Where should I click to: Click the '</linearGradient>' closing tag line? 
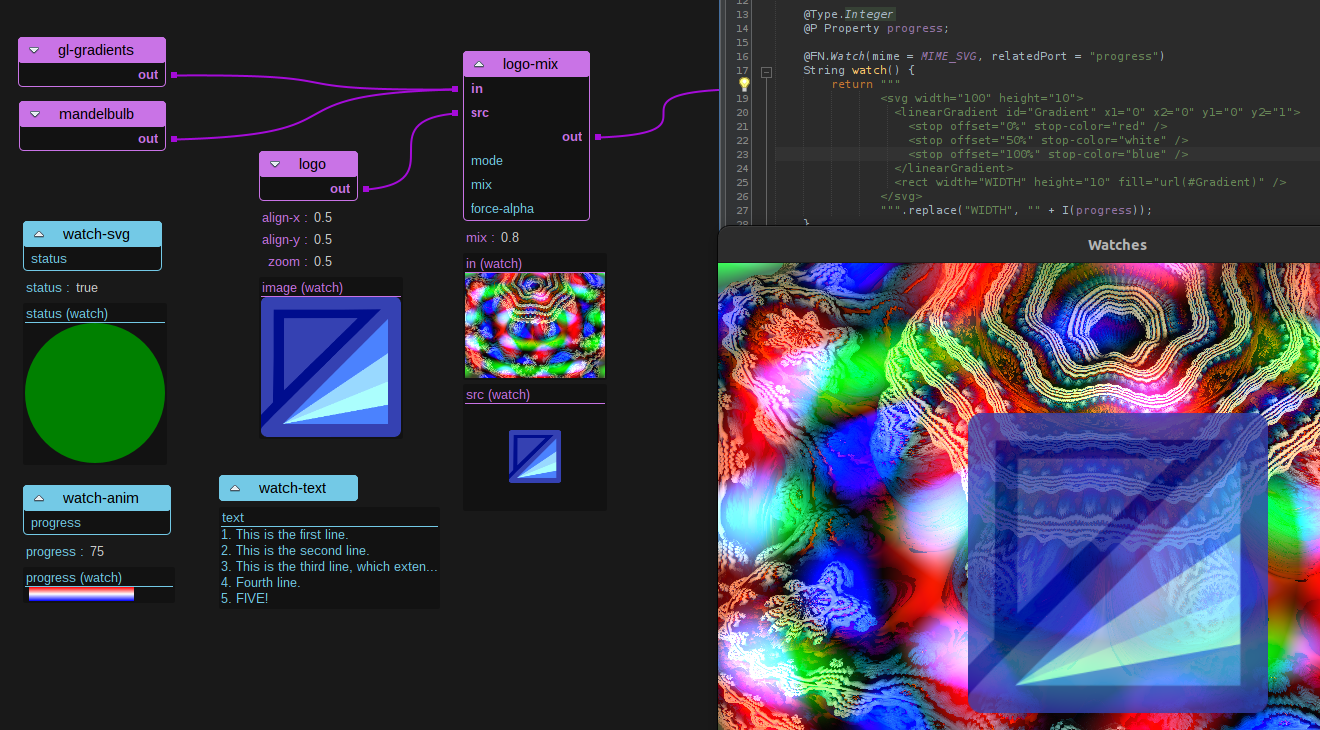coord(954,168)
